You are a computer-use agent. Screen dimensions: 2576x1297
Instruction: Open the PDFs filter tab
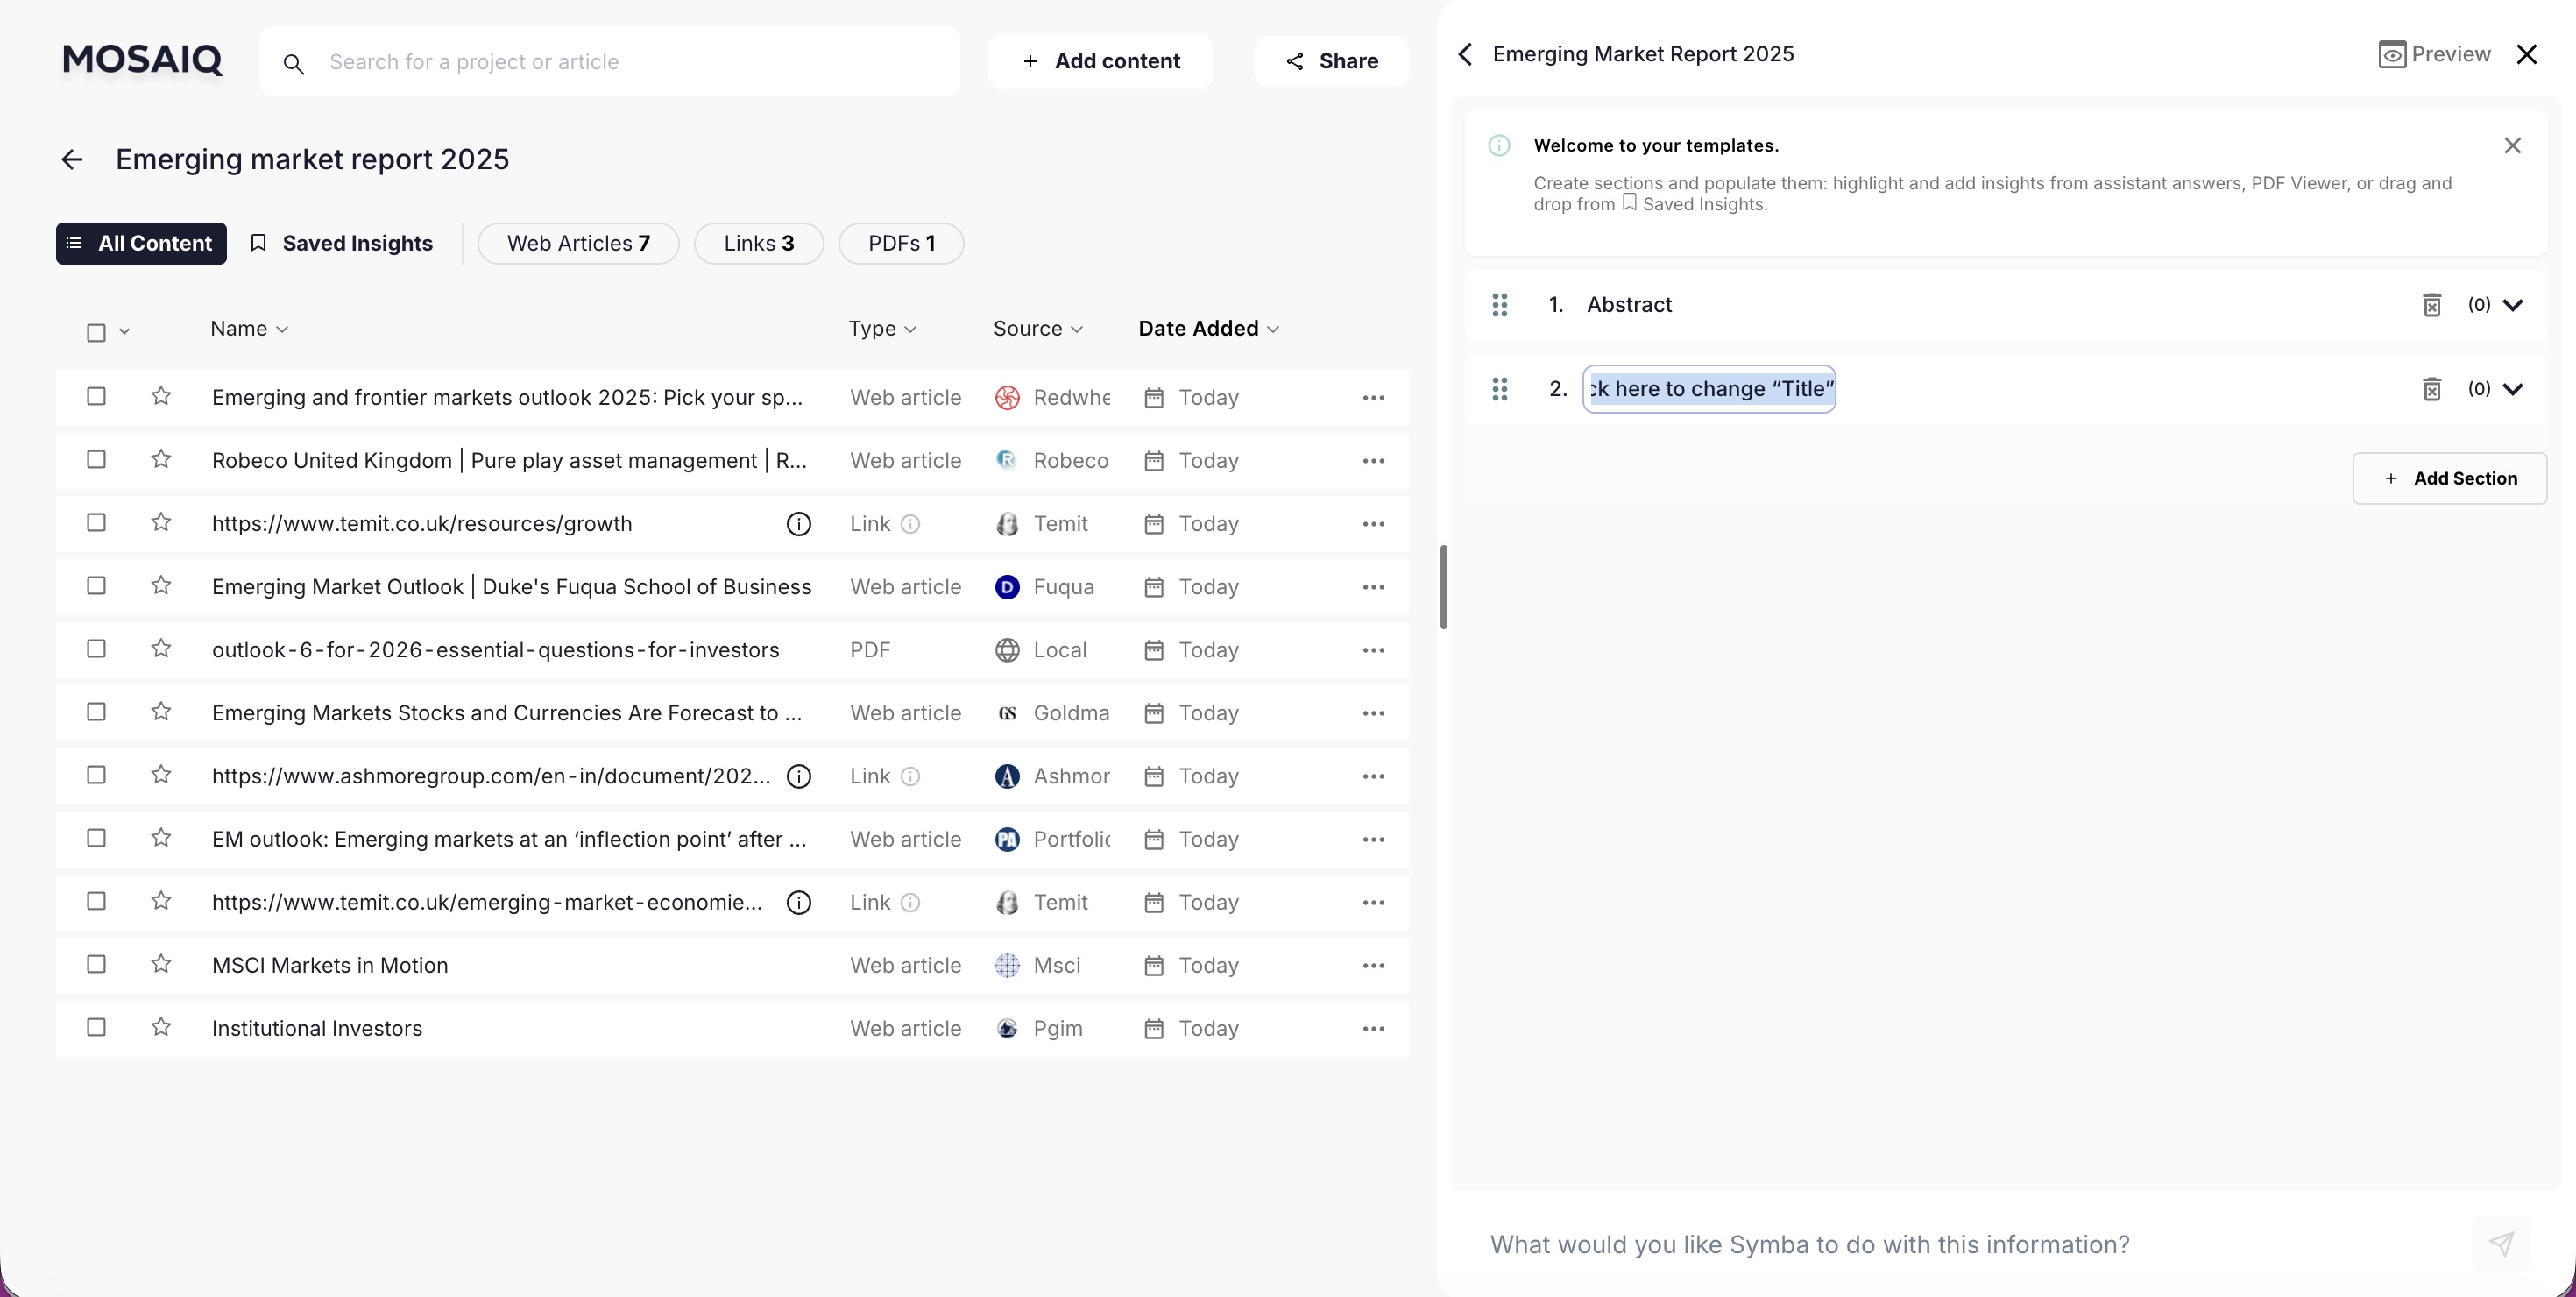tap(899, 243)
